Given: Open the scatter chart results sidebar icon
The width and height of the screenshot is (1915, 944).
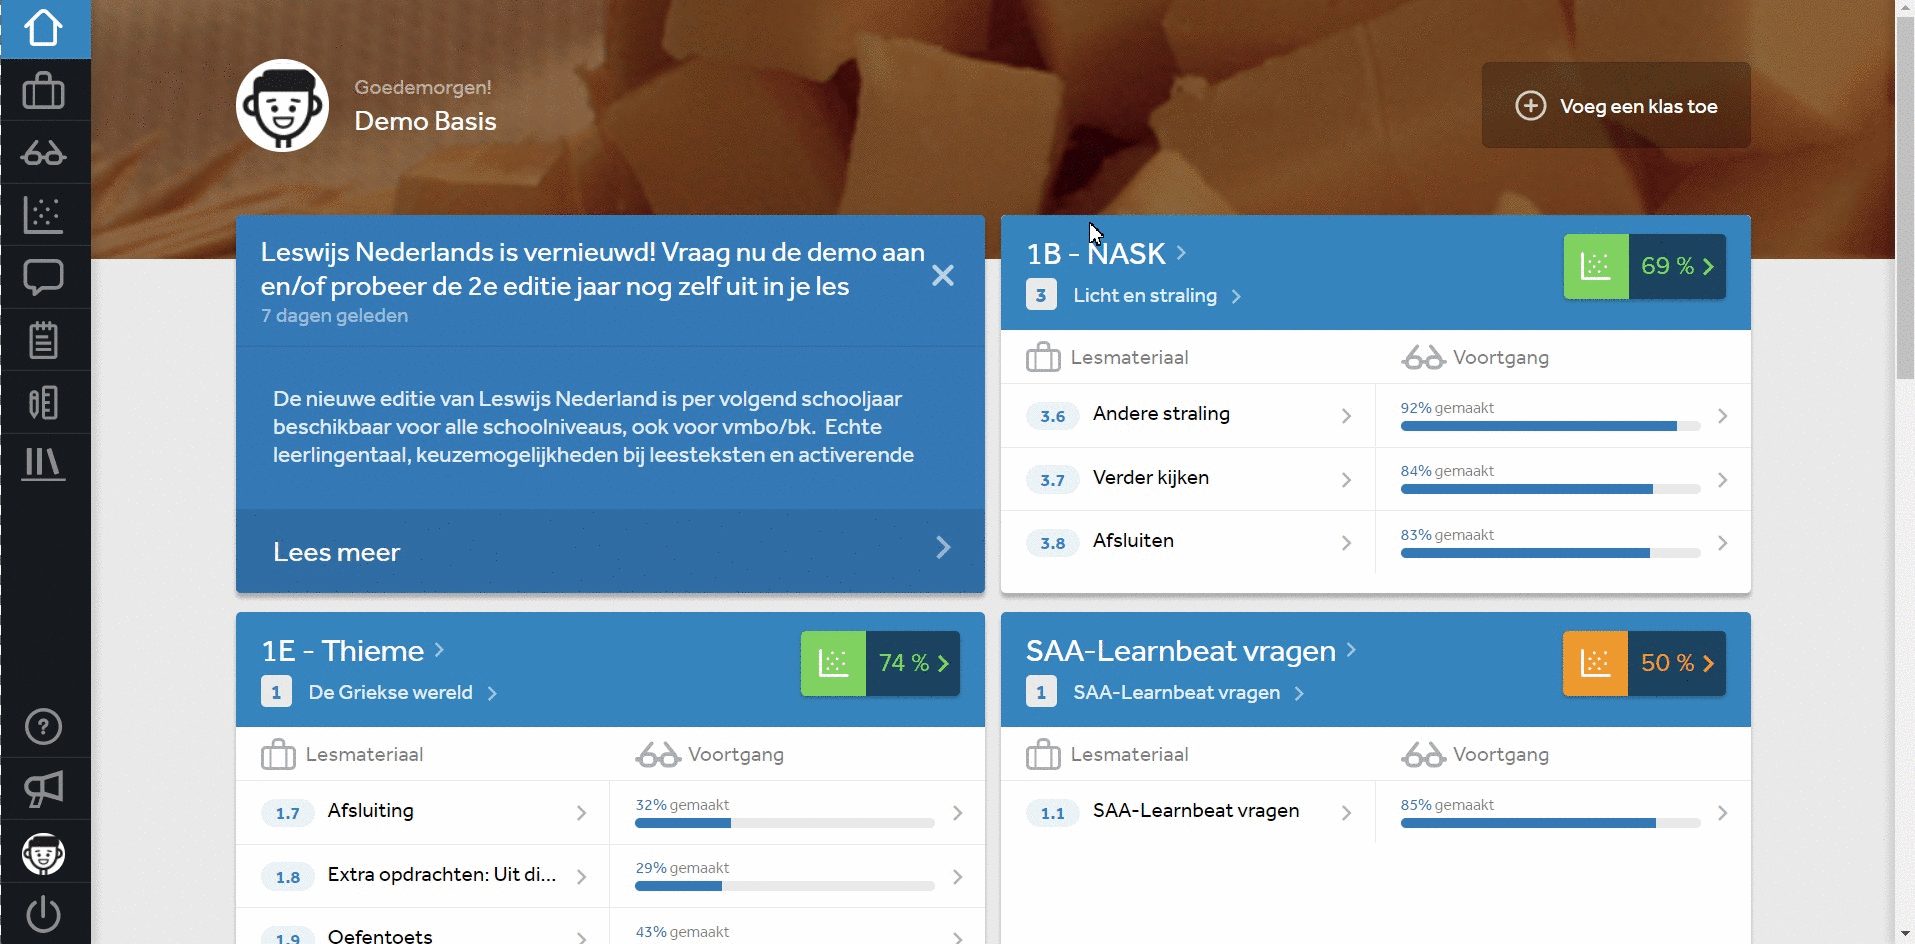Looking at the screenshot, I should coord(44,215).
